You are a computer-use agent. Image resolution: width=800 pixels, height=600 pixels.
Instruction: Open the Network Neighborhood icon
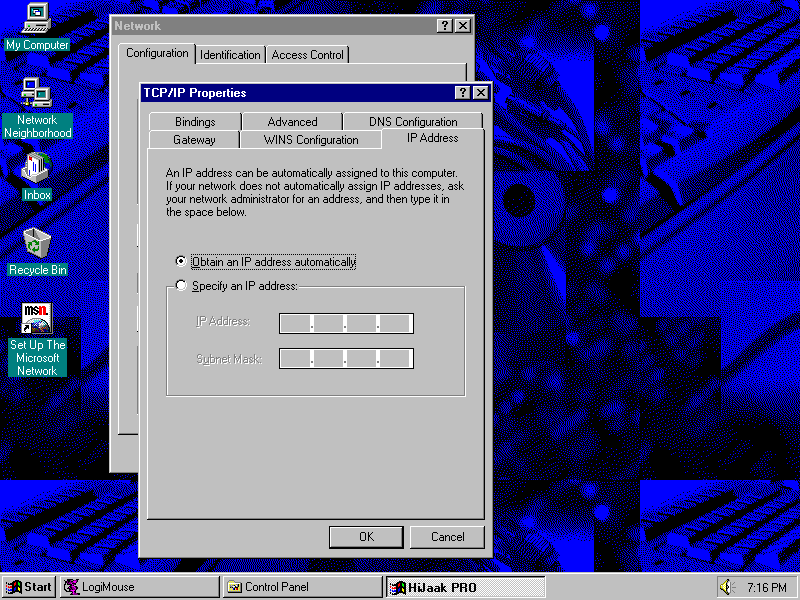37,93
